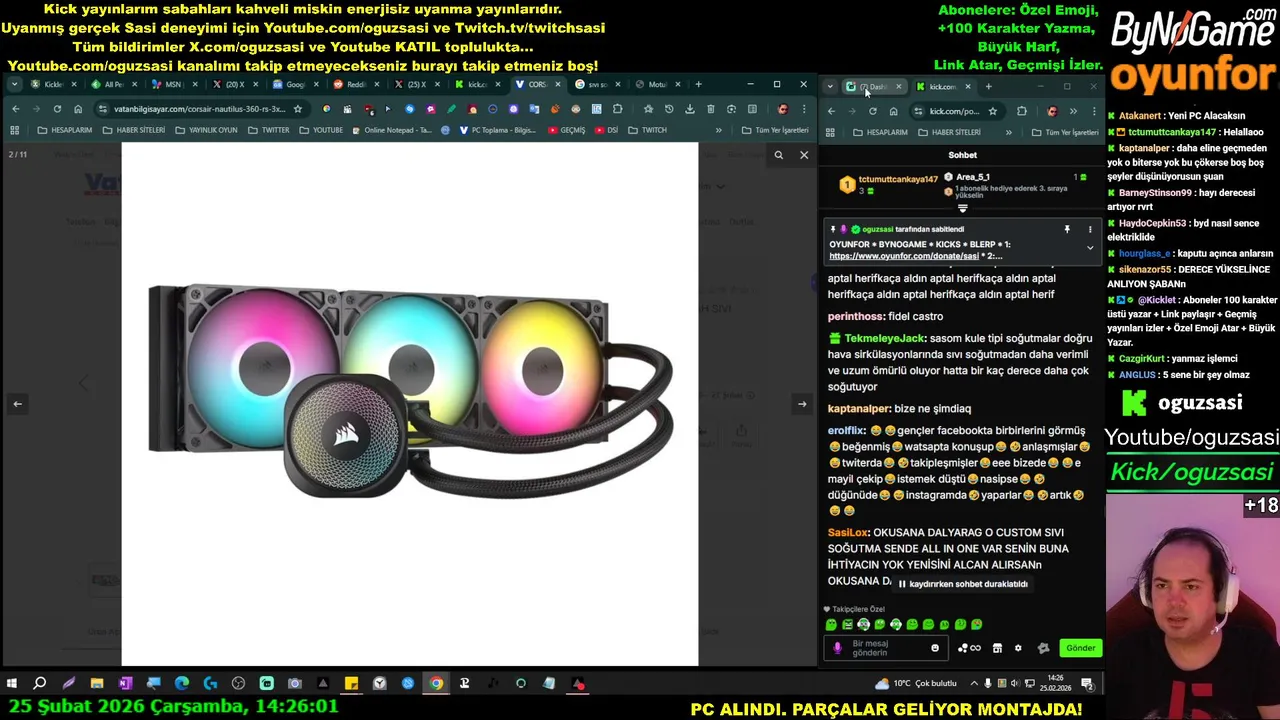The height and width of the screenshot is (720, 1280).
Task: Focus the Bir mesaj gönderin input
Action: click(x=888, y=648)
